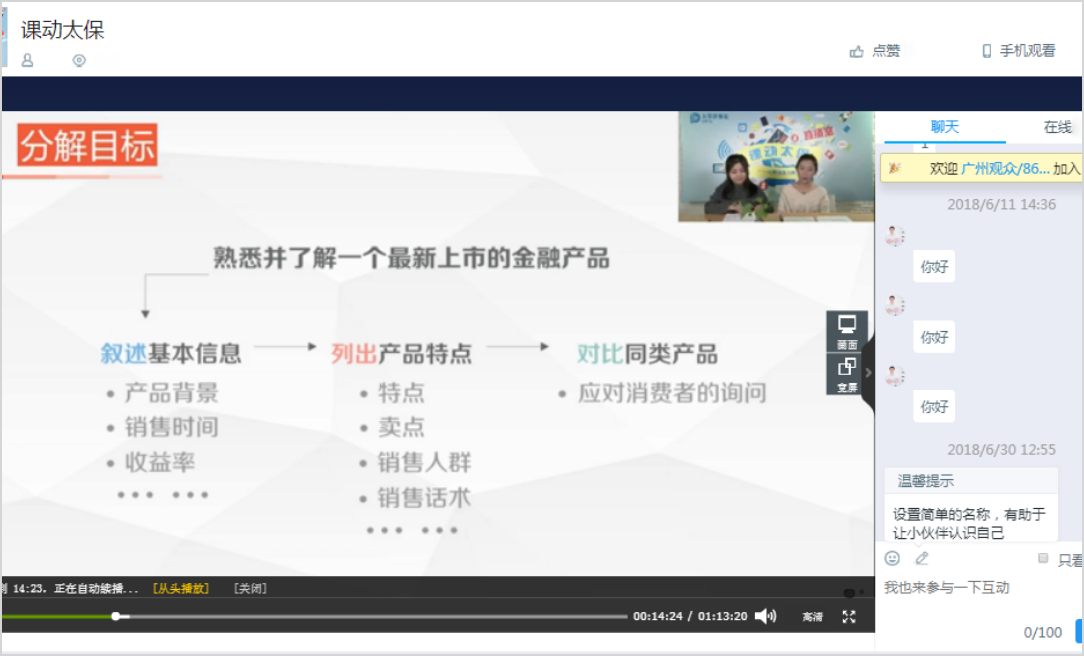Viewport: 1084px width, 656px height.
Task: Click the 画面 screen layout button
Action: tap(846, 331)
